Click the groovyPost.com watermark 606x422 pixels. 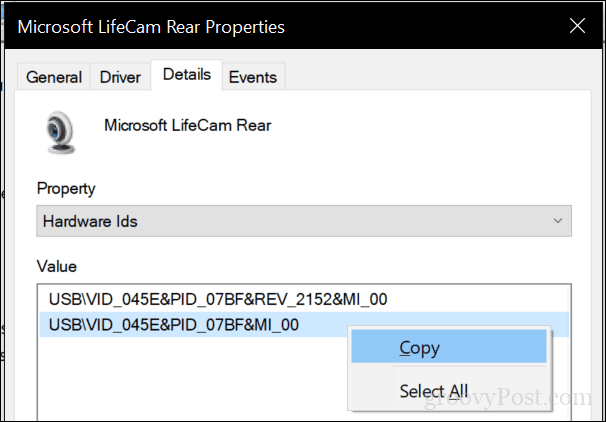(x=508, y=399)
